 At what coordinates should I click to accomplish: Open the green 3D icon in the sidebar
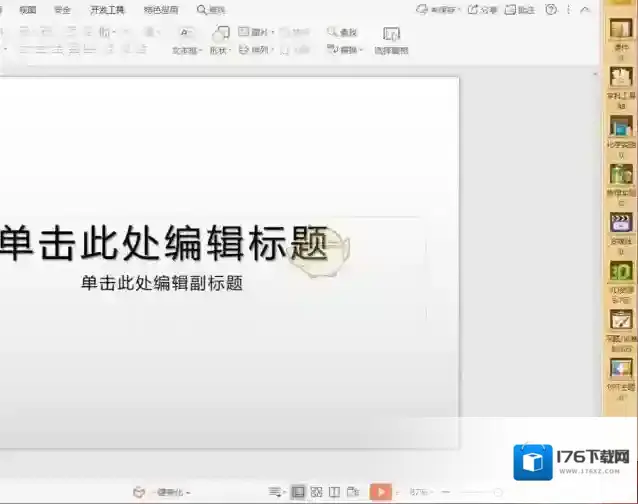tap(621, 271)
